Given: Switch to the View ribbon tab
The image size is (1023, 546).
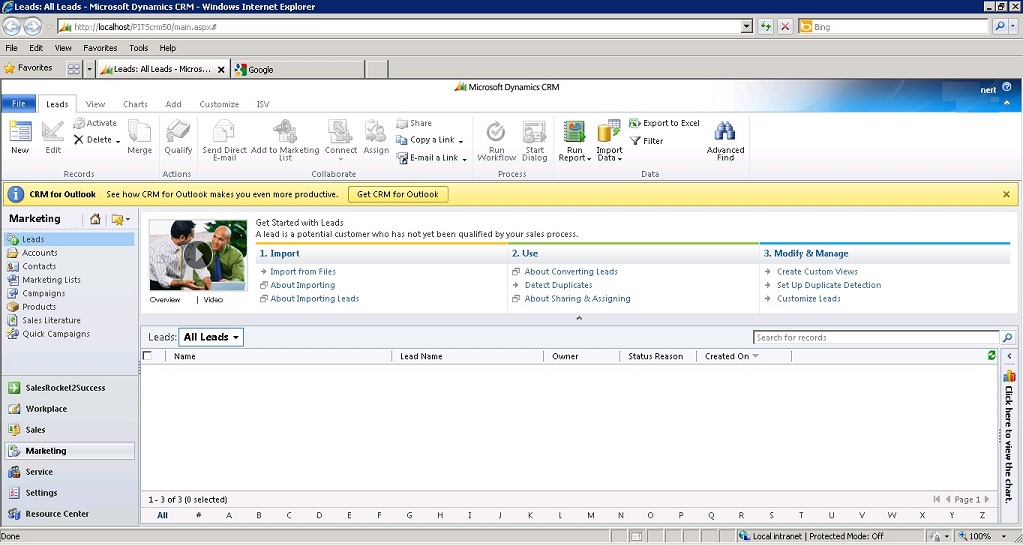Looking at the screenshot, I should 95,104.
